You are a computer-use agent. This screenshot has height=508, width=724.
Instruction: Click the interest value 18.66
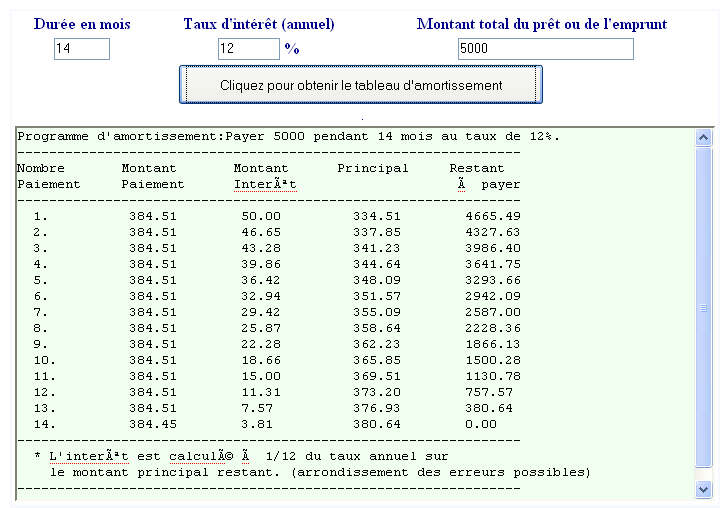pyautogui.click(x=261, y=360)
